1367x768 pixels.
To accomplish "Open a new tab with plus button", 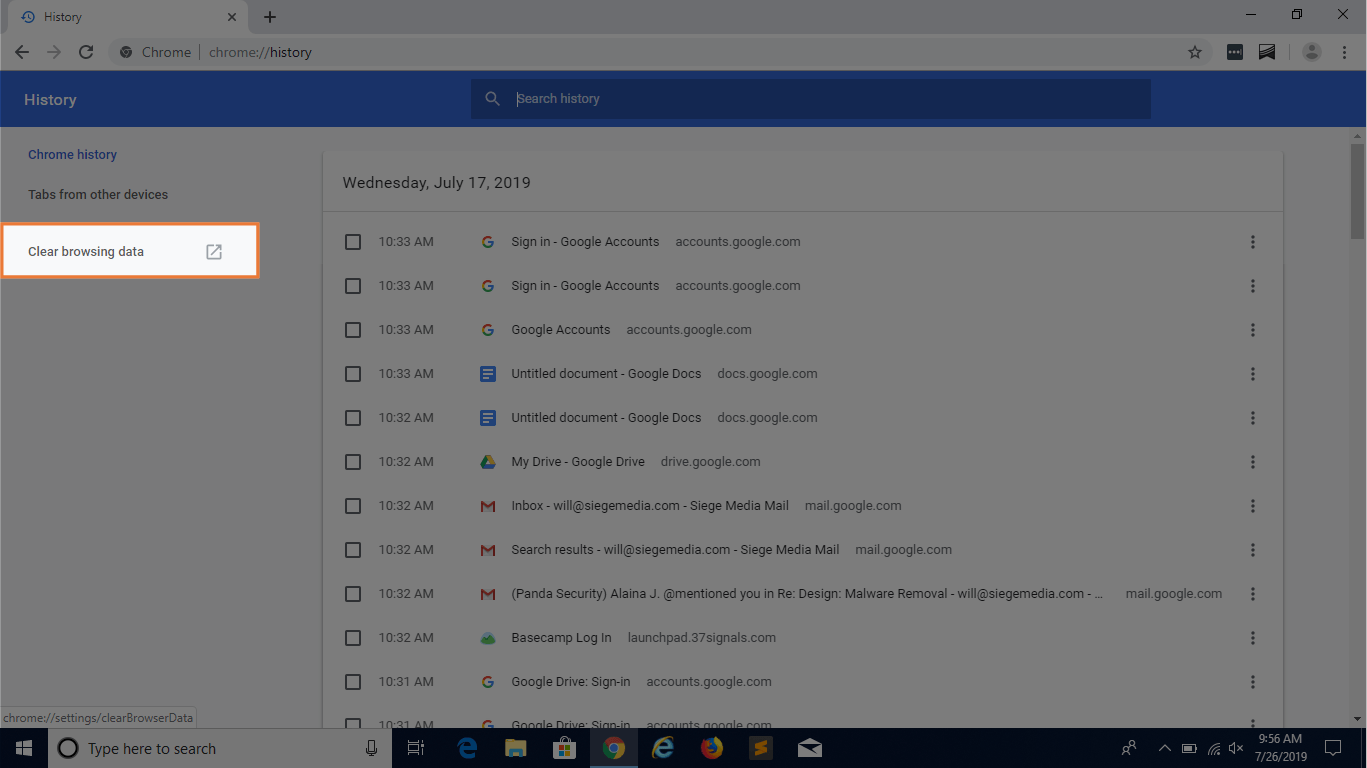I will pos(270,17).
